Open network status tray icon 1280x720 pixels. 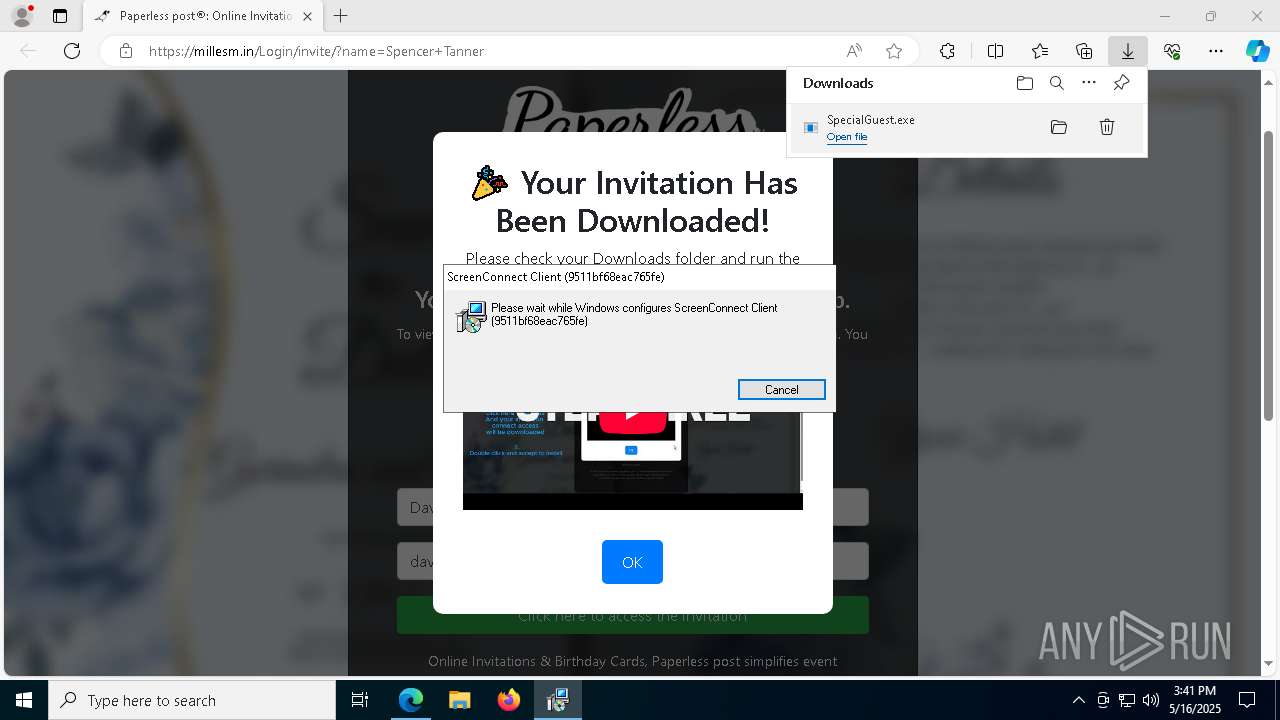pyautogui.click(x=1127, y=700)
